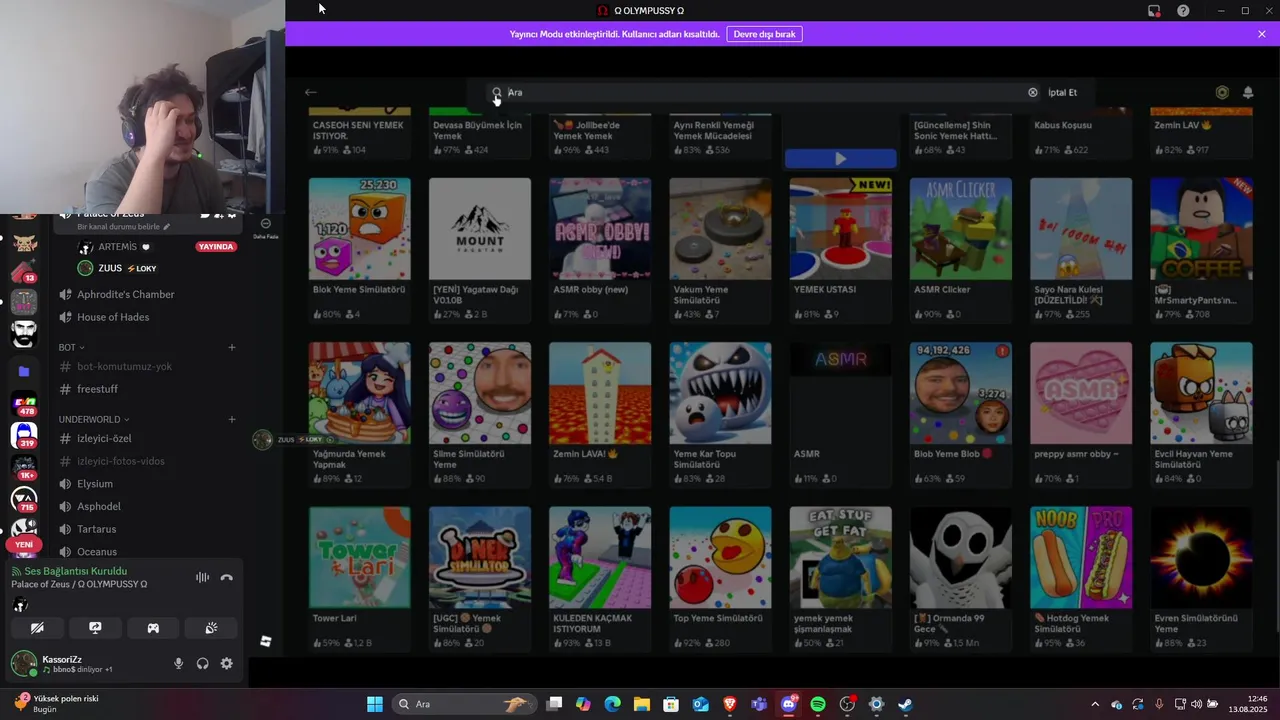This screenshot has height=720, width=1280.
Task: Open Blob Yeme Blob game thumbnail
Action: click(x=961, y=393)
